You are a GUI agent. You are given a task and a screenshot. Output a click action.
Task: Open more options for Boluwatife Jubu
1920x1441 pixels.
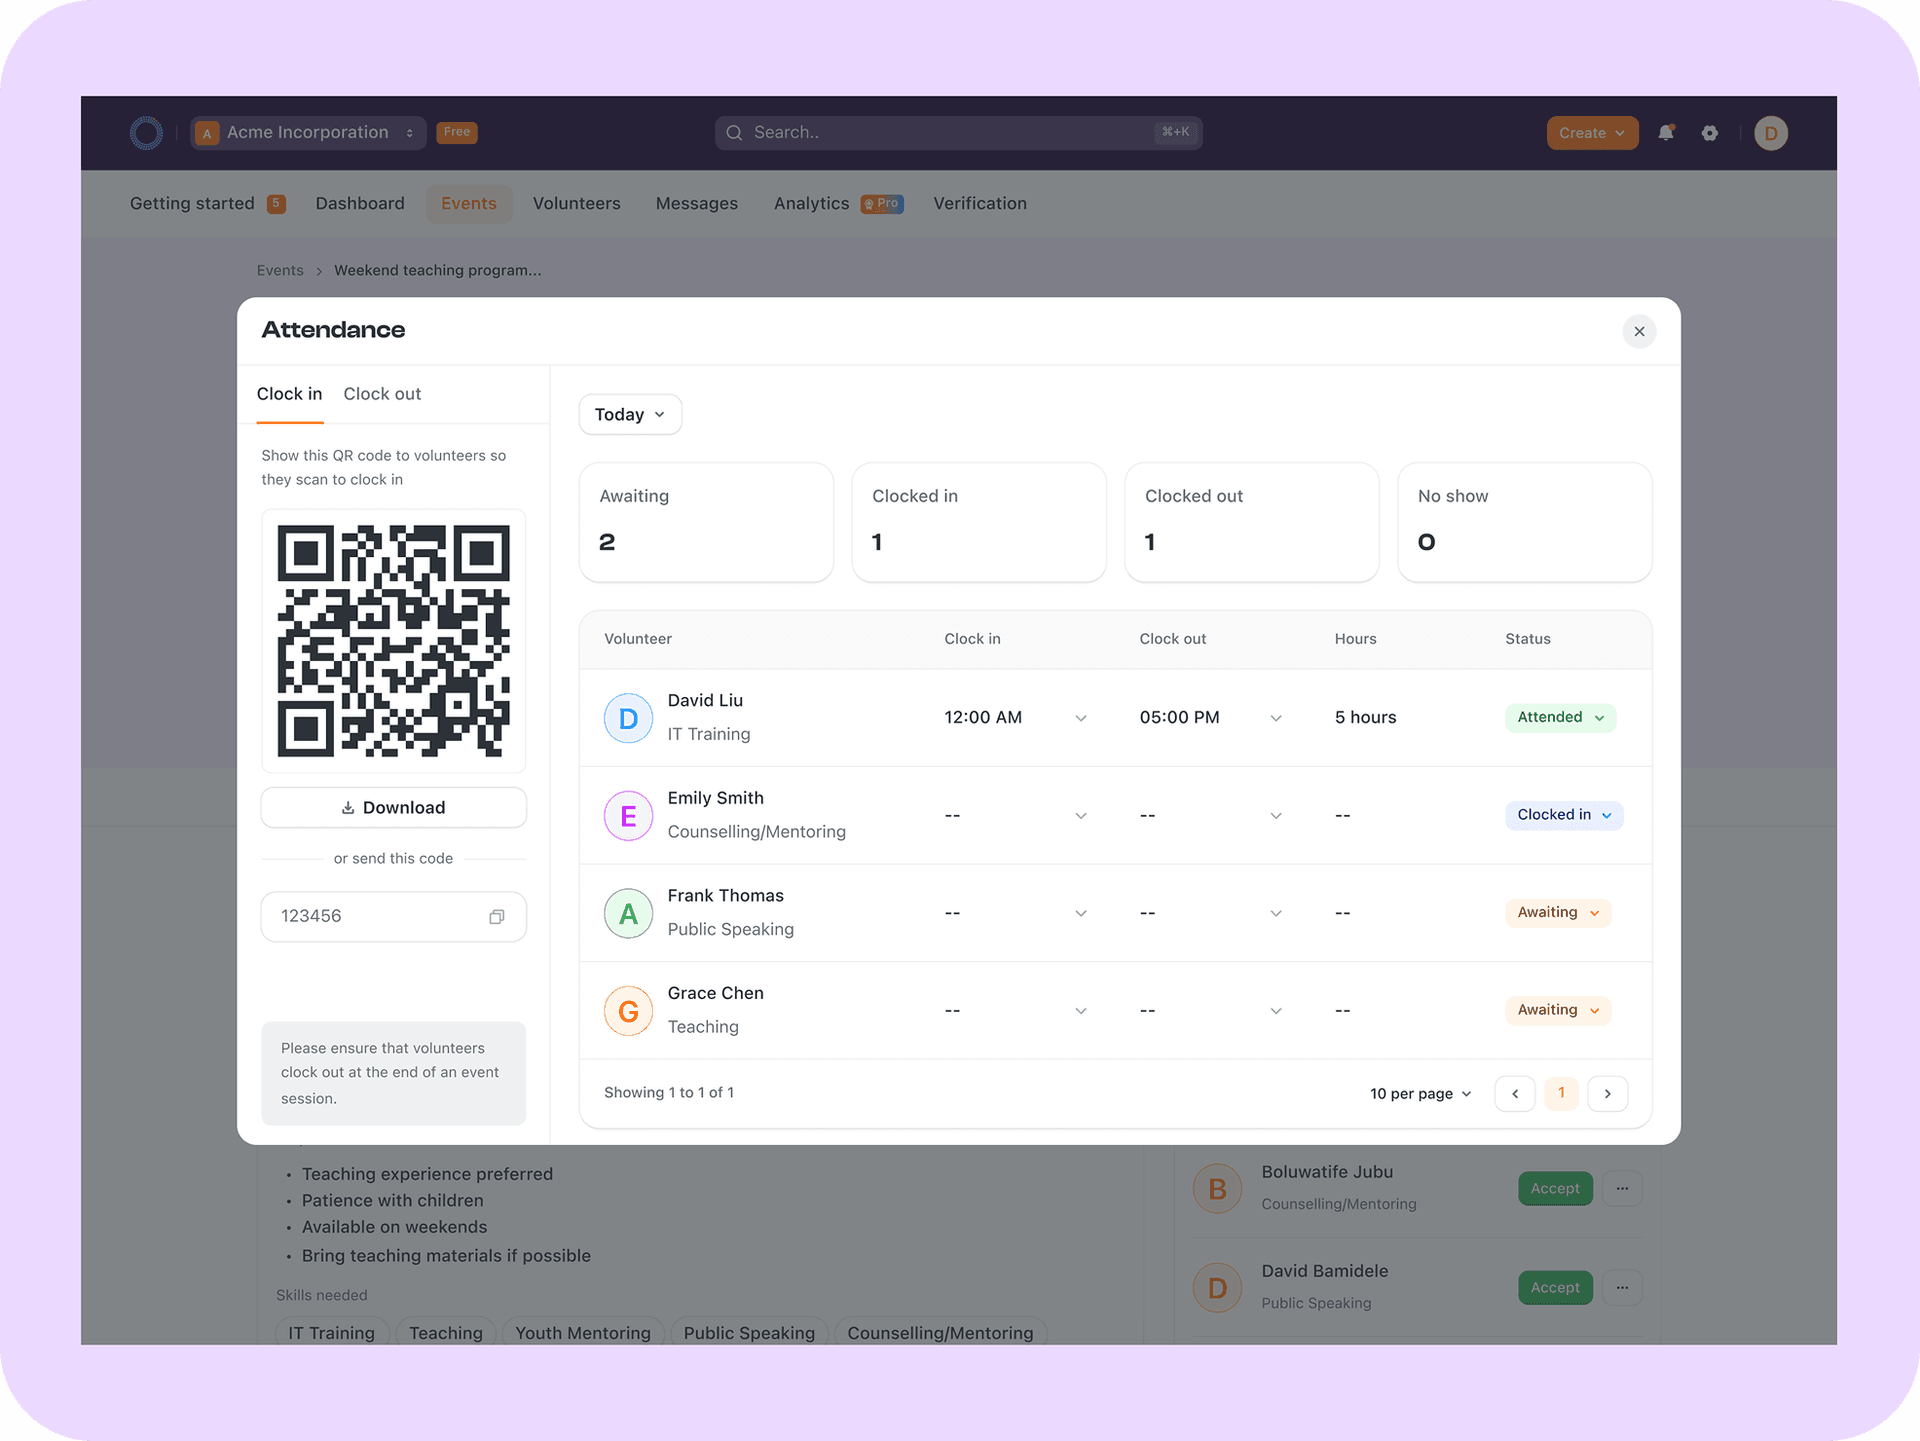(x=1622, y=1189)
